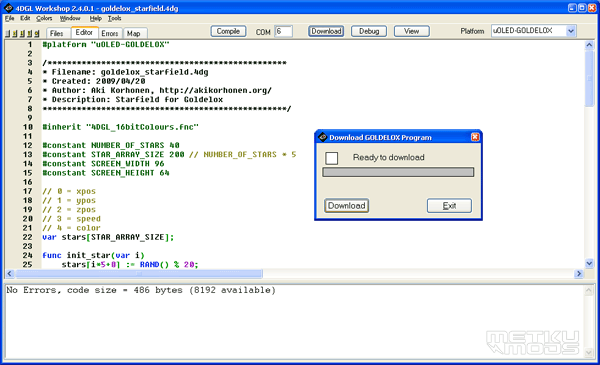Screen dimensions: 600x365
Task: Click the // 3 = speed comment
Action: point(71,219)
